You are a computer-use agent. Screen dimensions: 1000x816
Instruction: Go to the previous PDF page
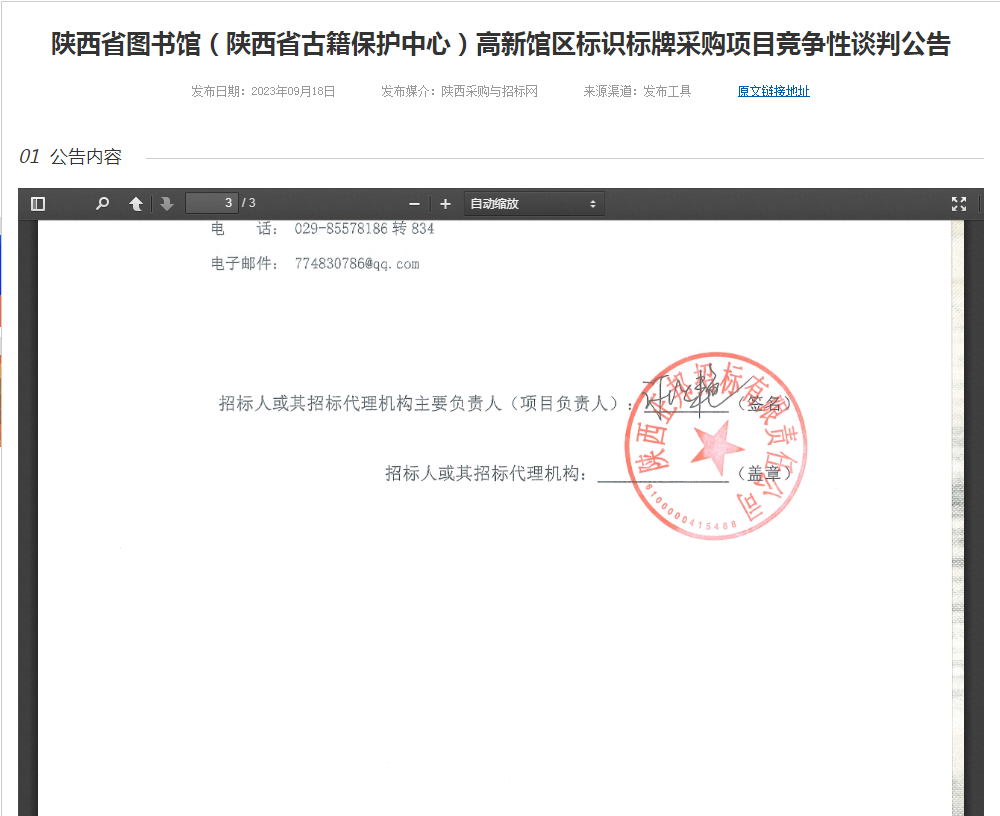pyautogui.click(x=136, y=204)
